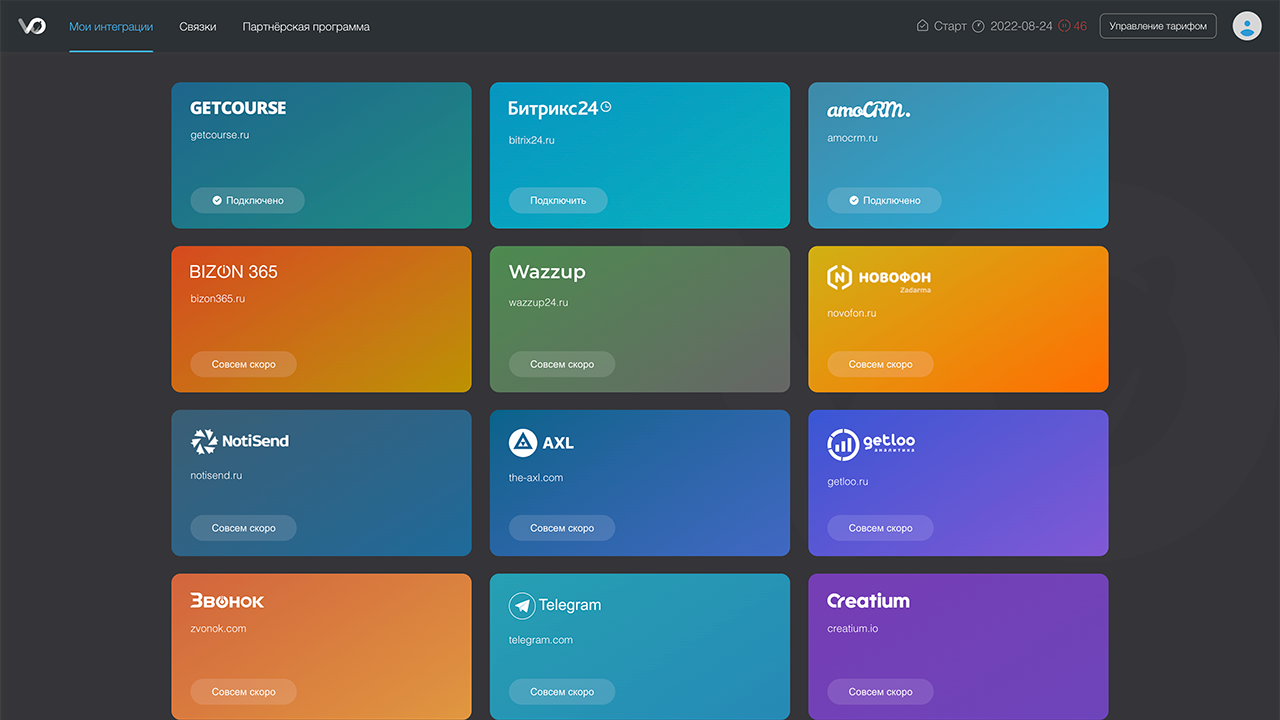Click the bizon365.ru domain text

(x=217, y=299)
